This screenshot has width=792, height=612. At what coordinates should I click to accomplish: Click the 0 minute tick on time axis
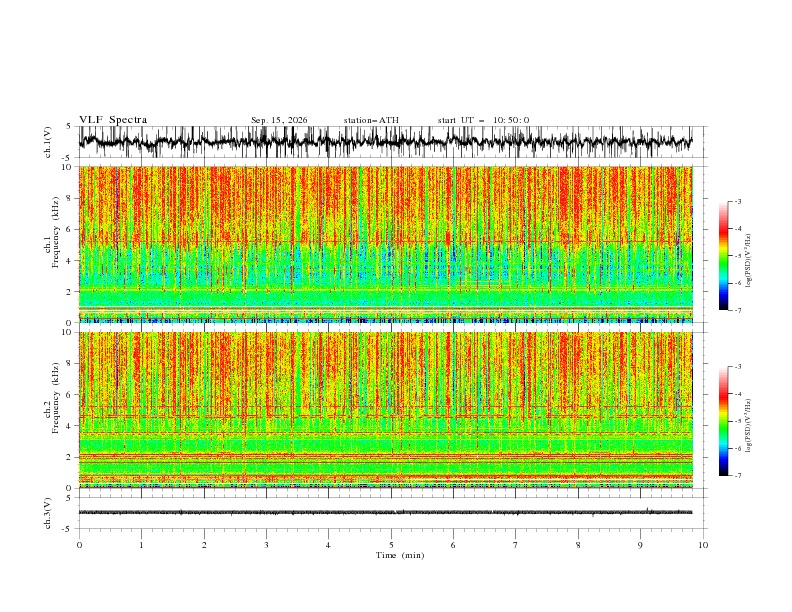point(79,545)
